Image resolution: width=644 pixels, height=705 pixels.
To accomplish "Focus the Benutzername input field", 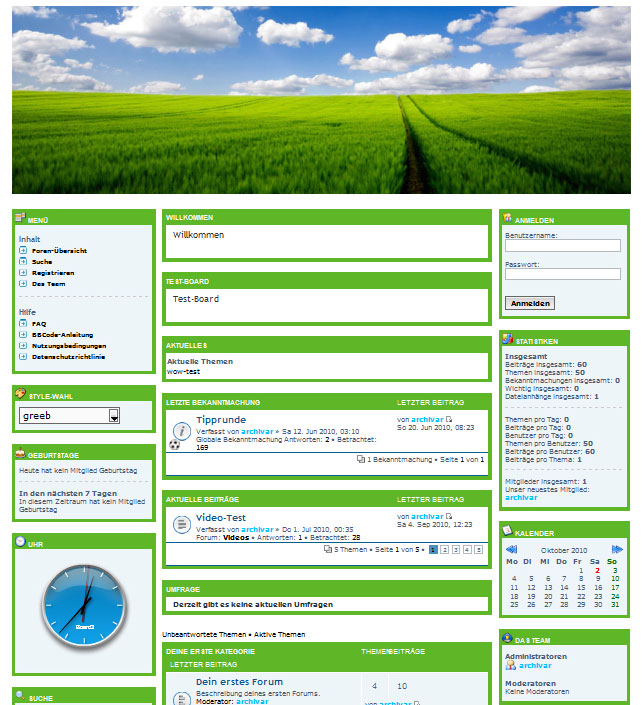I will (x=562, y=246).
